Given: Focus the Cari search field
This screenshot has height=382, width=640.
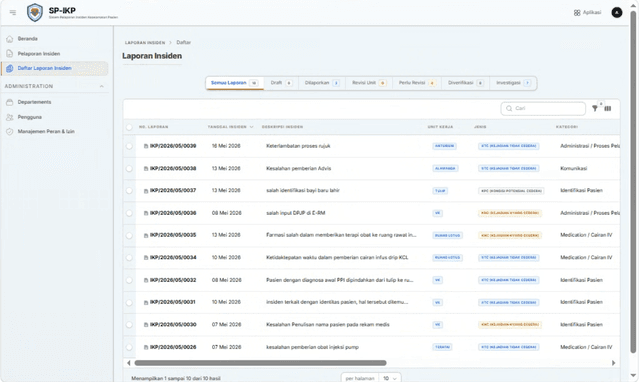Looking at the screenshot, I should pos(543,108).
